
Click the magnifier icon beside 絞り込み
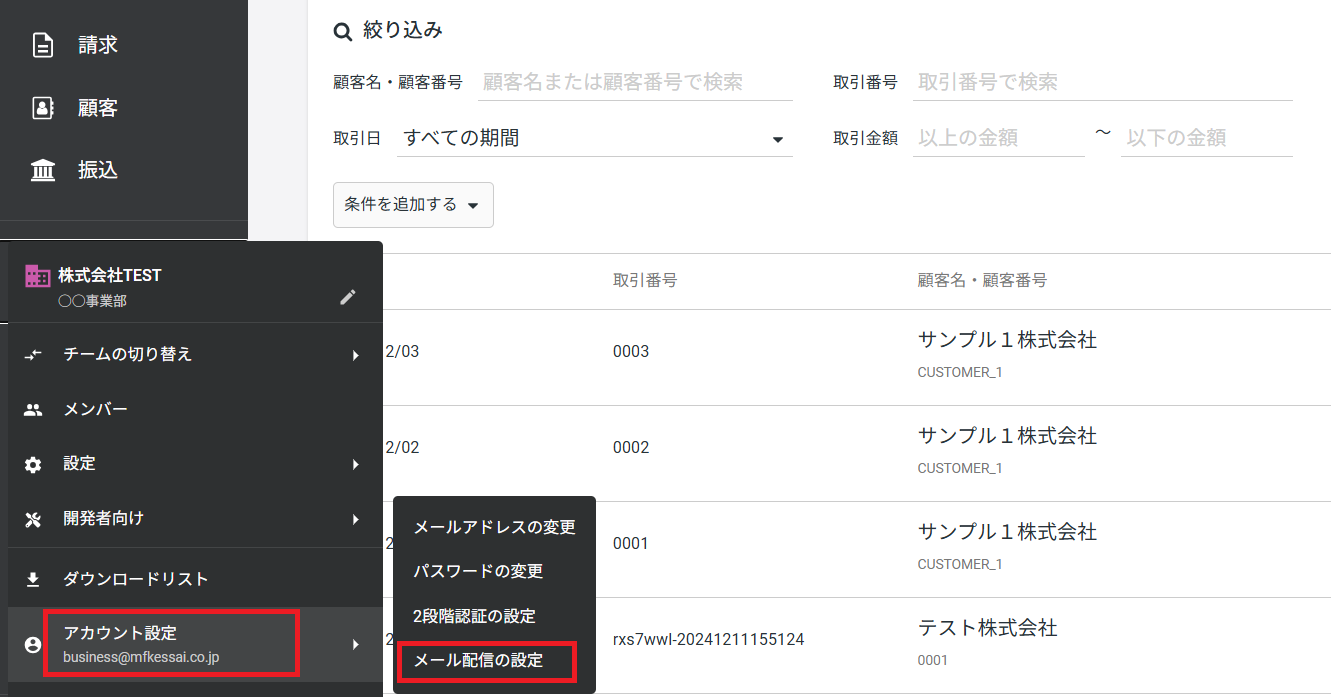(x=343, y=32)
